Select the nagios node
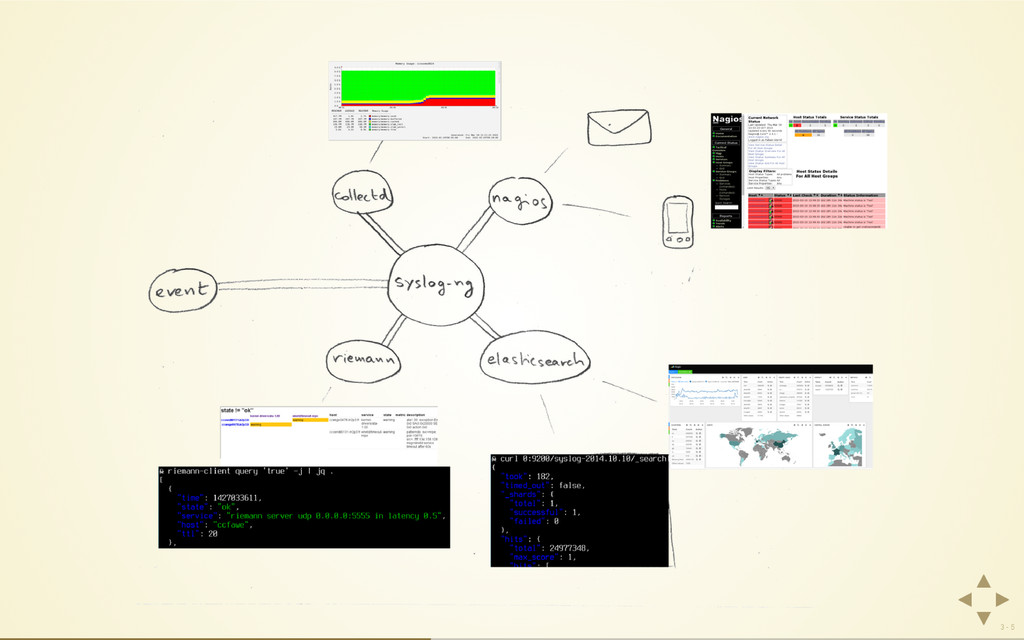The image size is (1024, 640). 520,200
